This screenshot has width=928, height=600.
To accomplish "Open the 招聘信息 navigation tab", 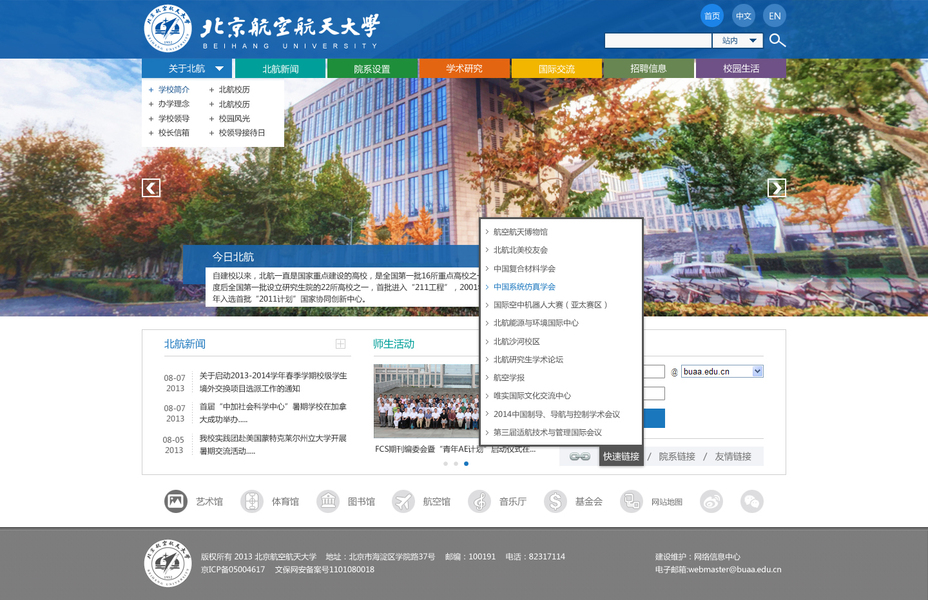I will (649, 69).
